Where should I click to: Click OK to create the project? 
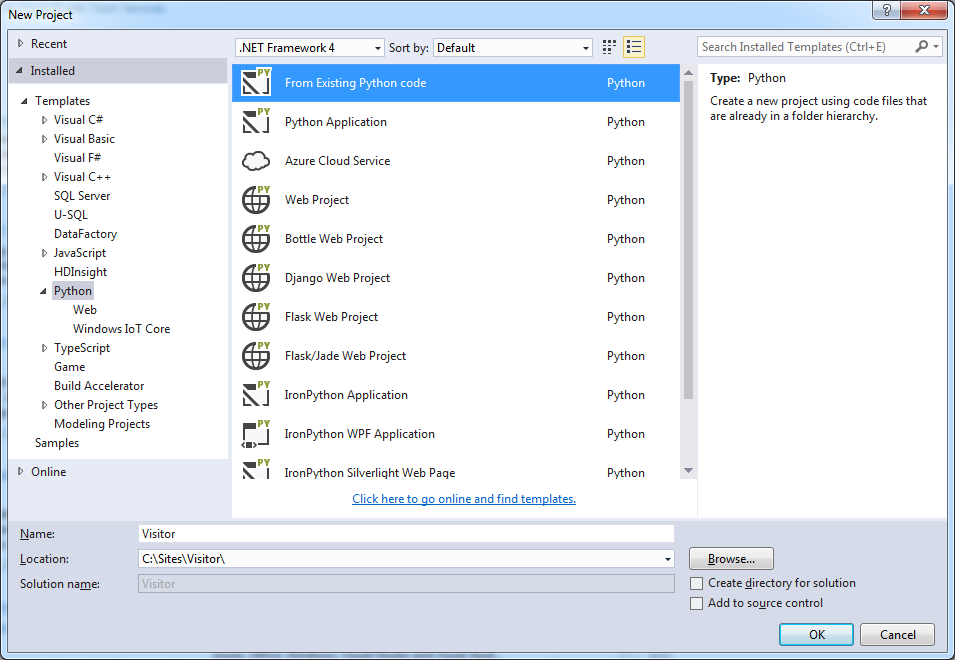[816, 634]
